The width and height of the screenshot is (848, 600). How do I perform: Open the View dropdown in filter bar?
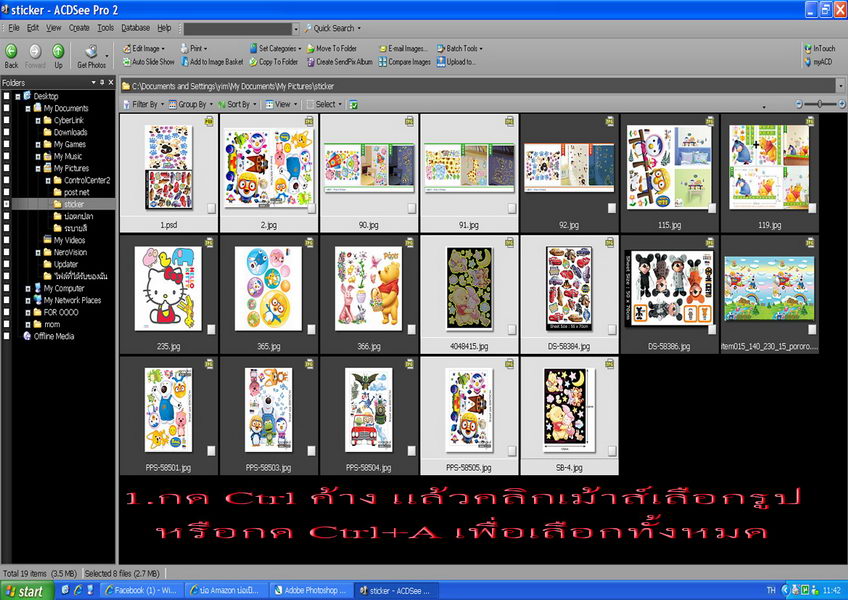(281, 104)
